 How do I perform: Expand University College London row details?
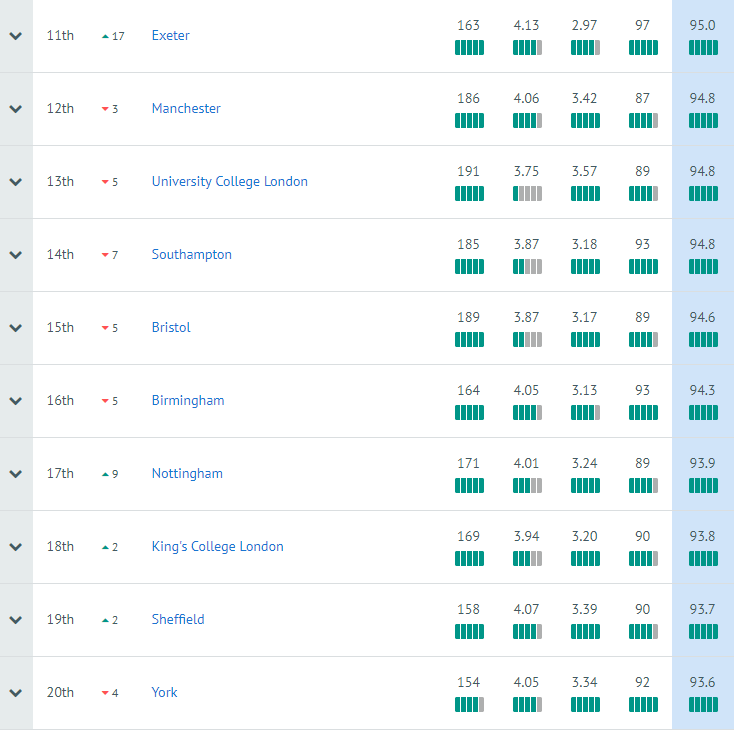pyautogui.click(x=16, y=182)
